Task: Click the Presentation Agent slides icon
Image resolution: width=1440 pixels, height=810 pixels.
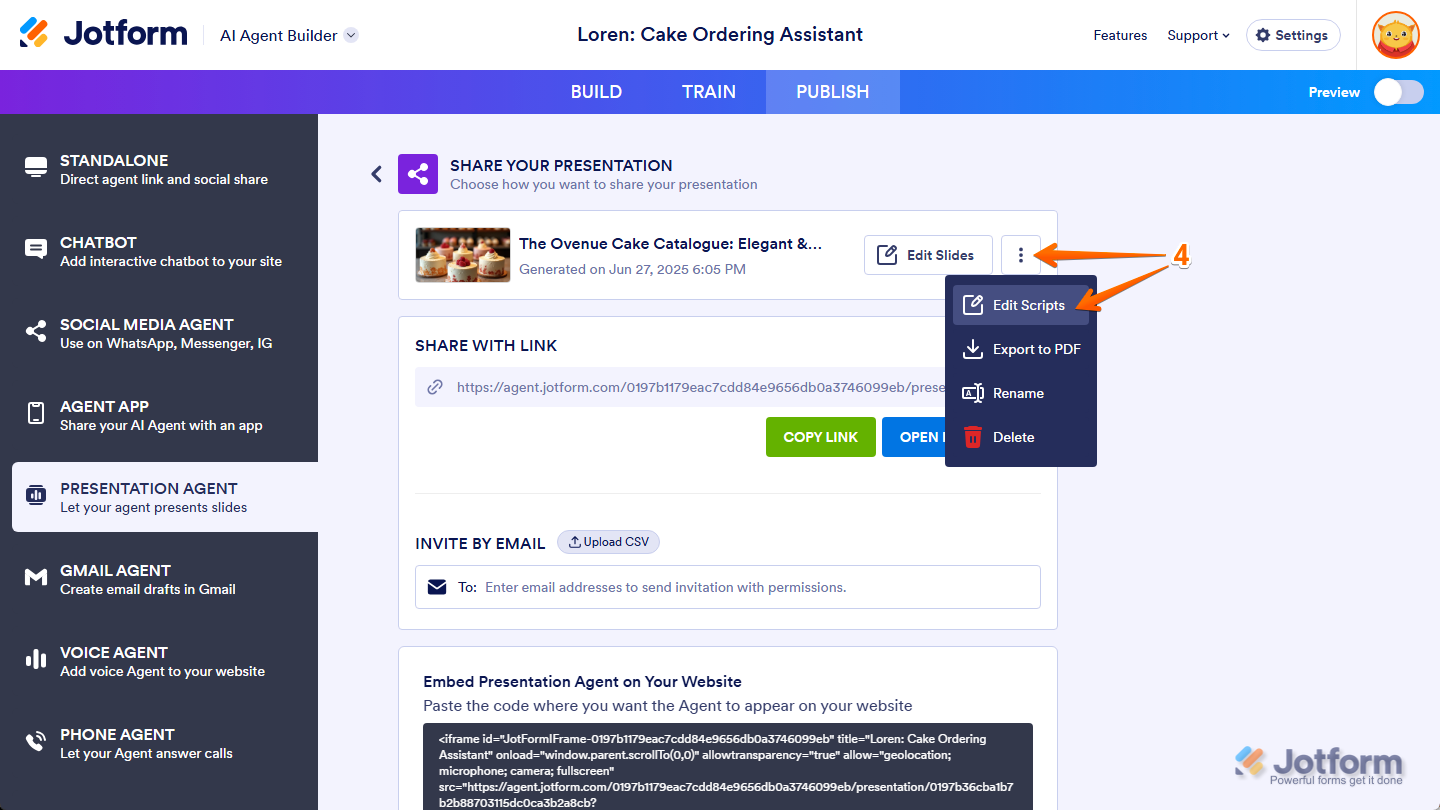Action: click(x=36, y=496)
